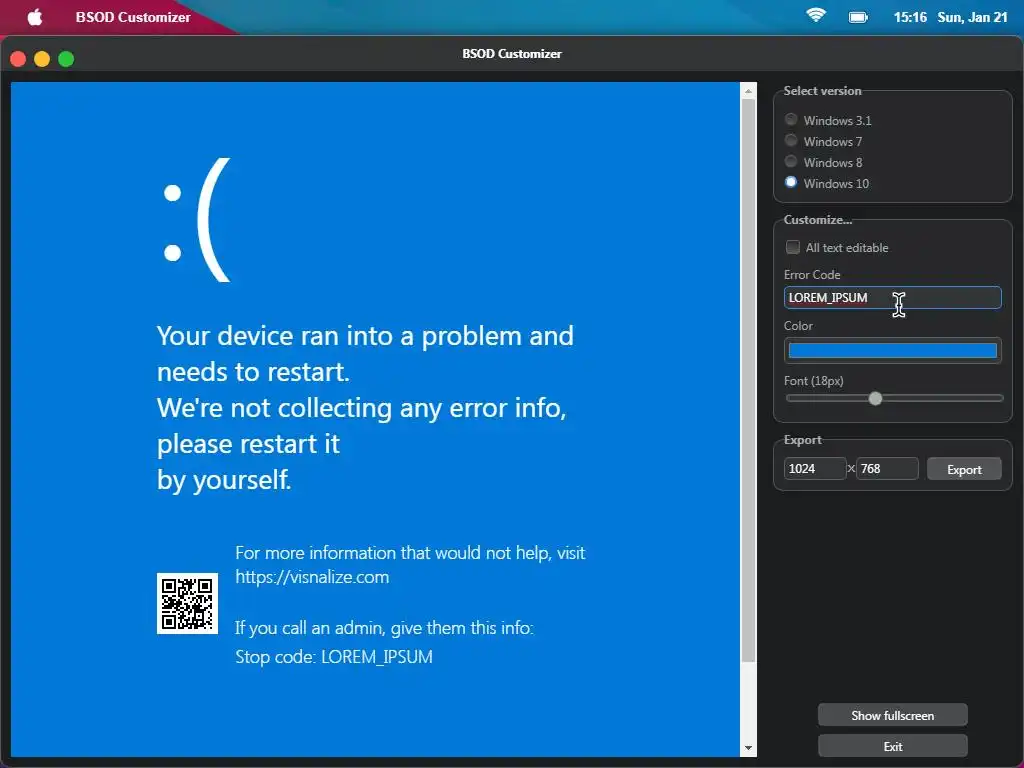Viewport: 1024px width, 768px height.
Task: Click the Exit button
Action: (892, 746)
